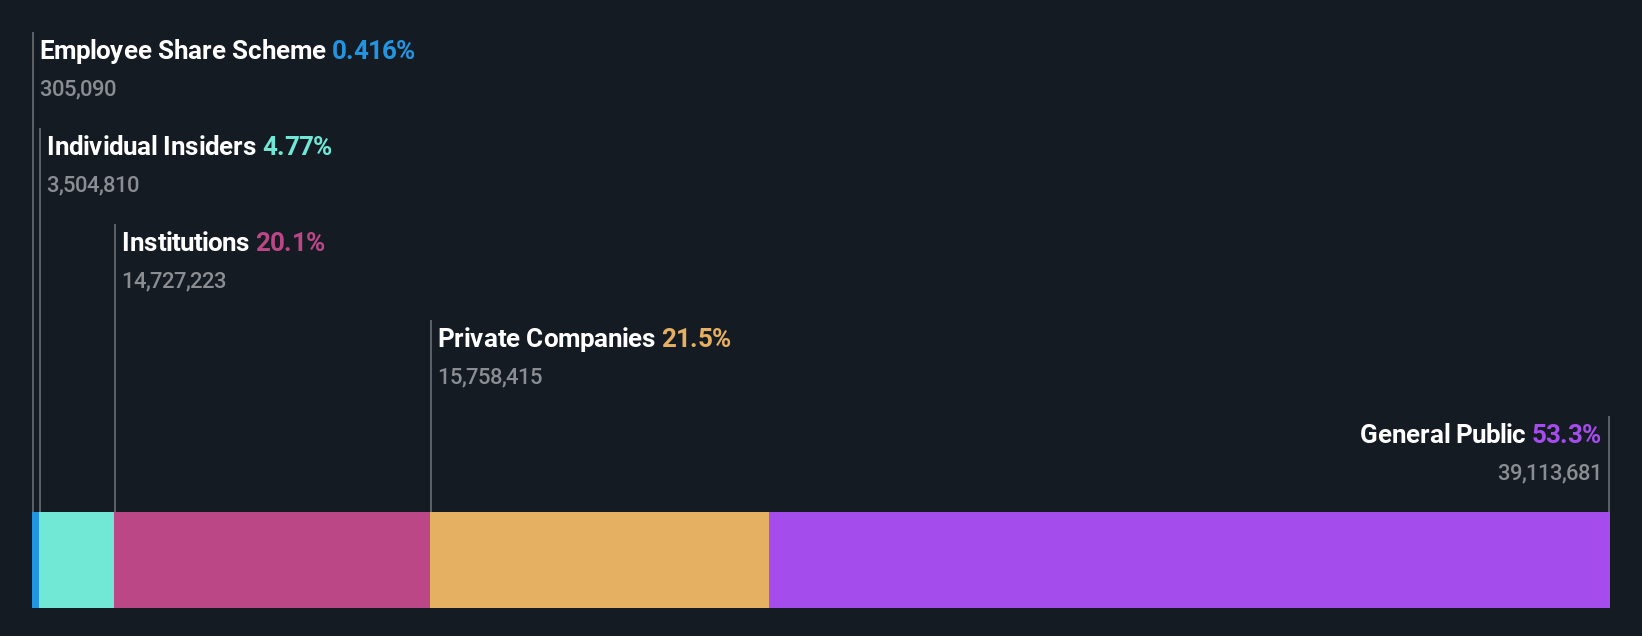The image size is (1642, 636).
Task: Click the 20.1% percentage value
Action: [x=290, y=242]
